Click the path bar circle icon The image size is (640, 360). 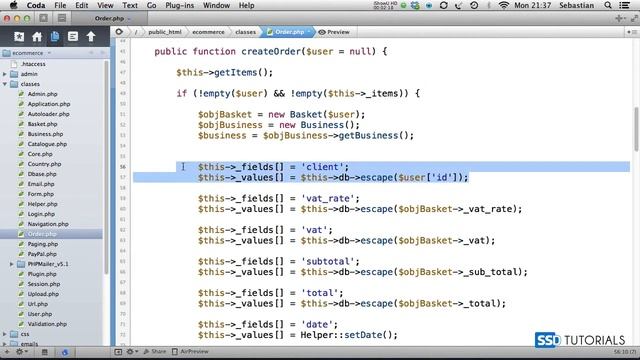(x=119, y=32)
